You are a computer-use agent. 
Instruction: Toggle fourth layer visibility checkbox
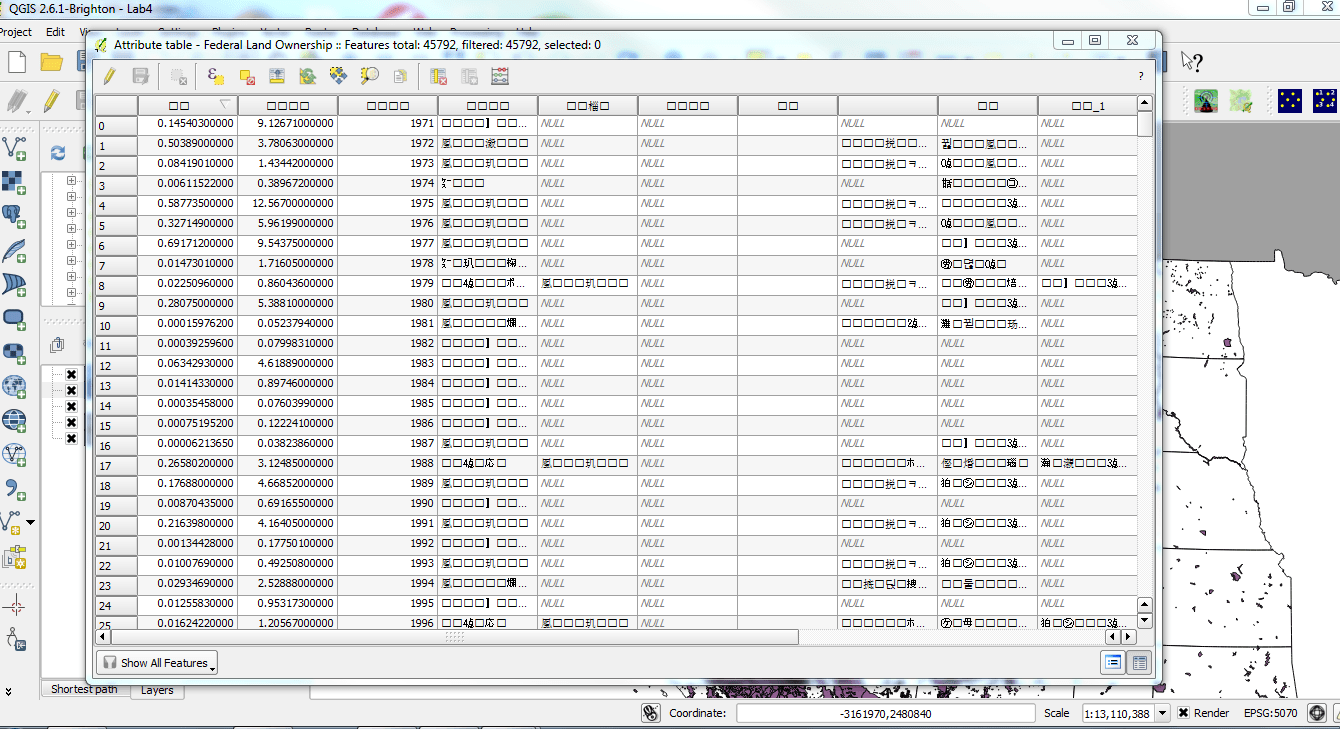click(71, 423)
